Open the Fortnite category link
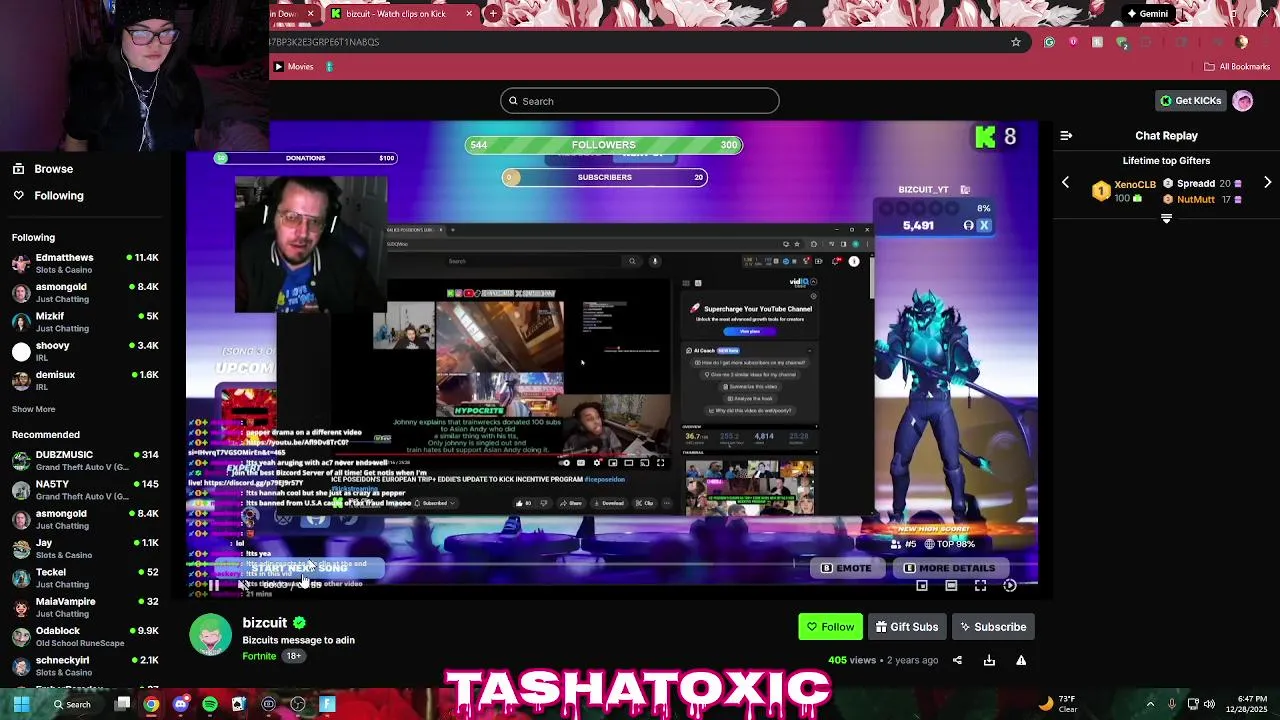The image size is (1280, 720). pyautogui.click(x=259, y=656)
